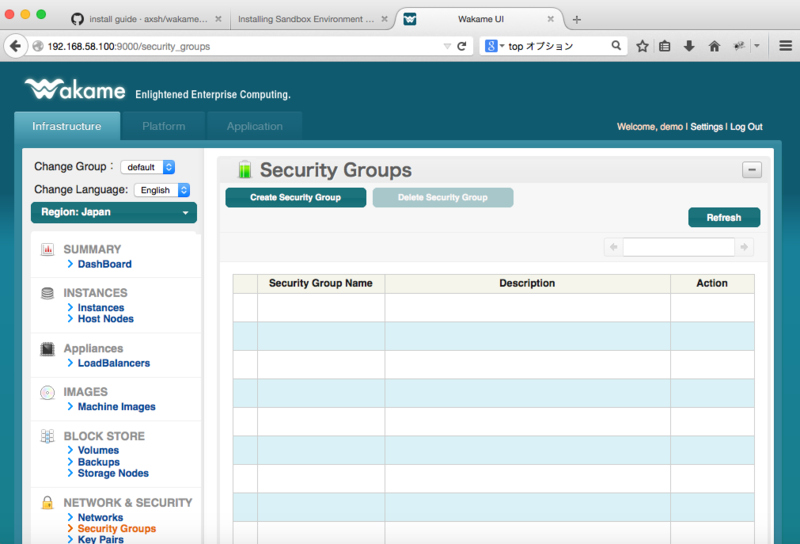Open the Key Pairs link

tap(101, 539)
